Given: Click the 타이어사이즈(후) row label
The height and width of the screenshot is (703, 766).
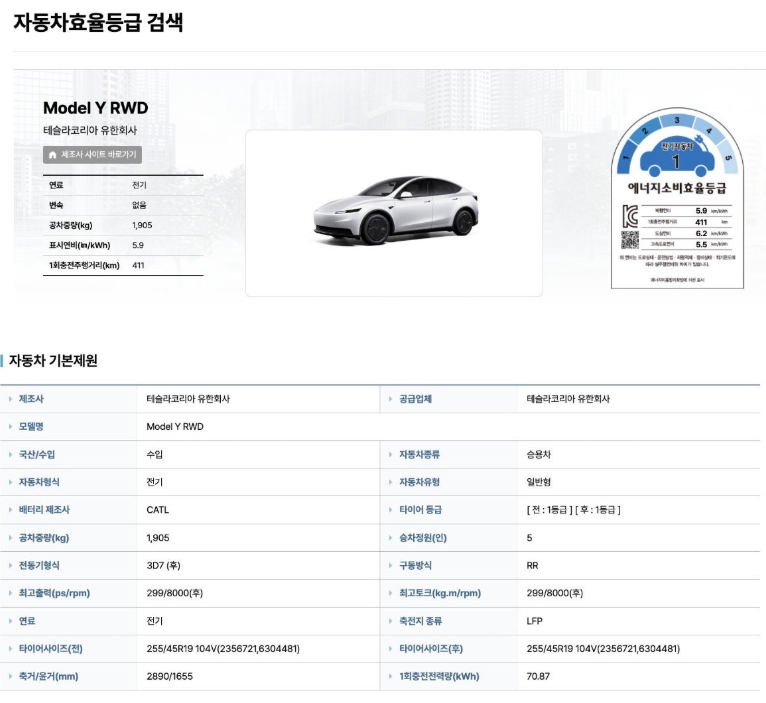Looking at the screenshot, I should [x=431, y=649].
